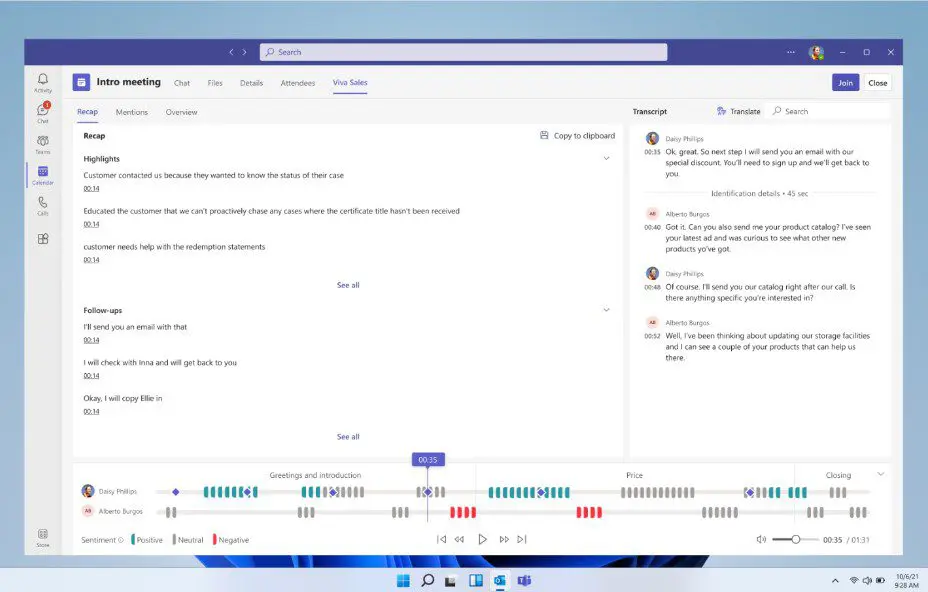Open the profile avatar in title bar
Screen dimensions: 928x592
[817, 52]
